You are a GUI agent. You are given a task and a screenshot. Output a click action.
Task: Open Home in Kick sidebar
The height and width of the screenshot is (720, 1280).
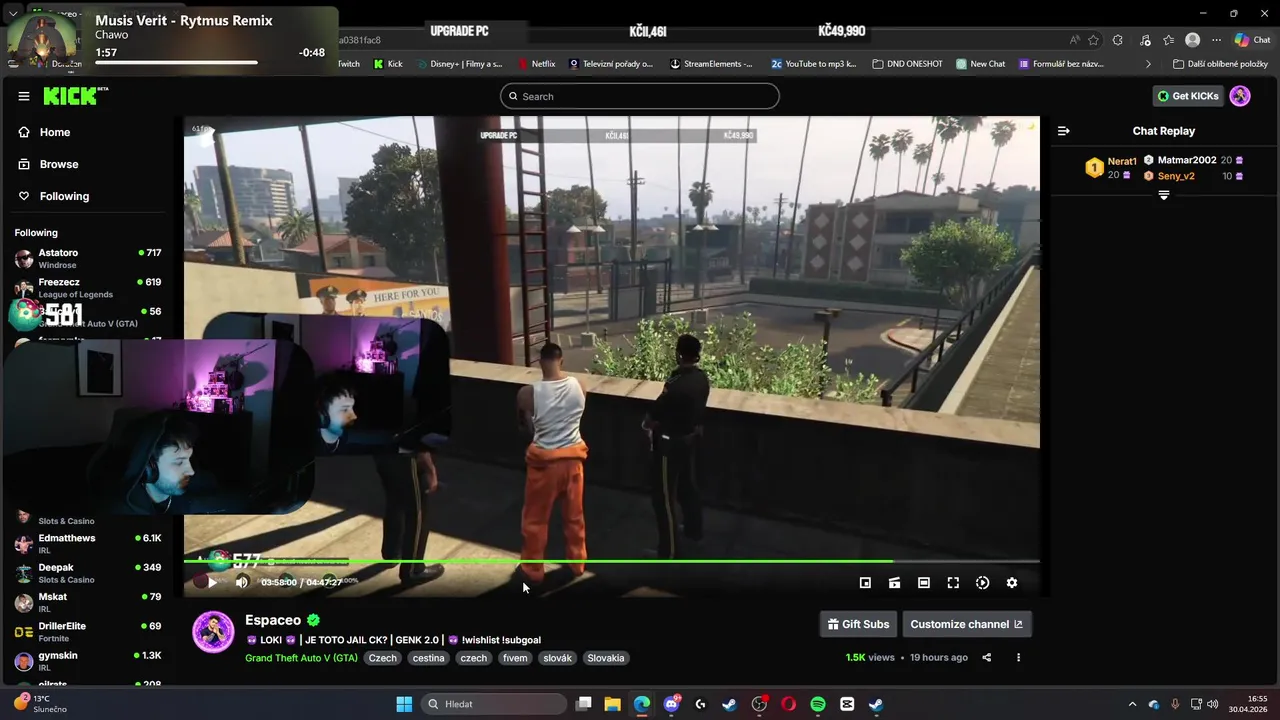pyautogui.click(x=55, y=132)
